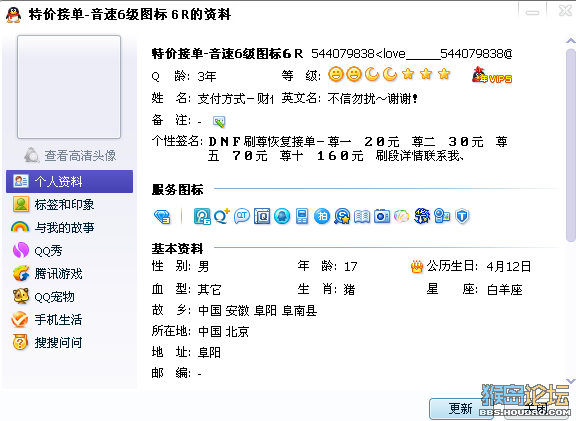The height and width of the screenshot is (421, 576).
Task: Click the vertical scrollbar thumb
Action: click(571, 145)
